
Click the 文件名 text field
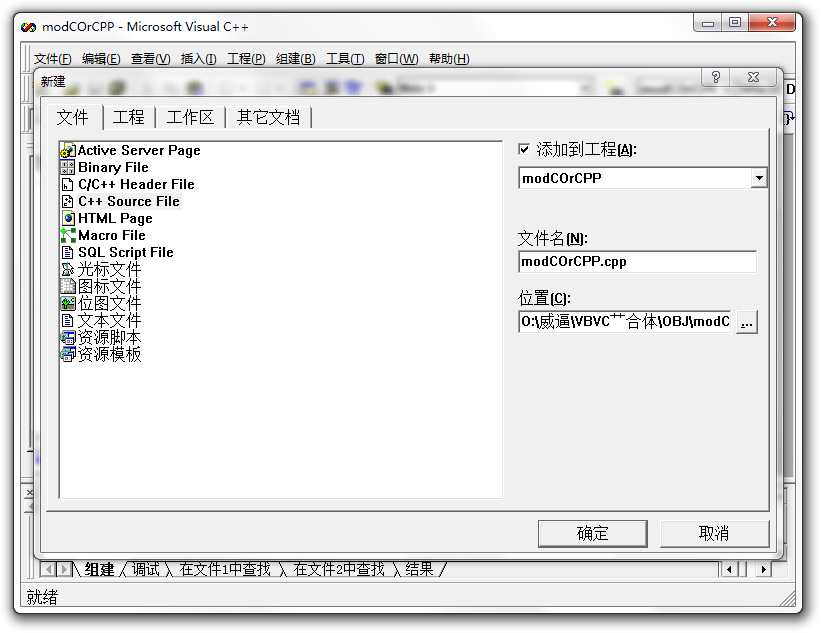637,262
